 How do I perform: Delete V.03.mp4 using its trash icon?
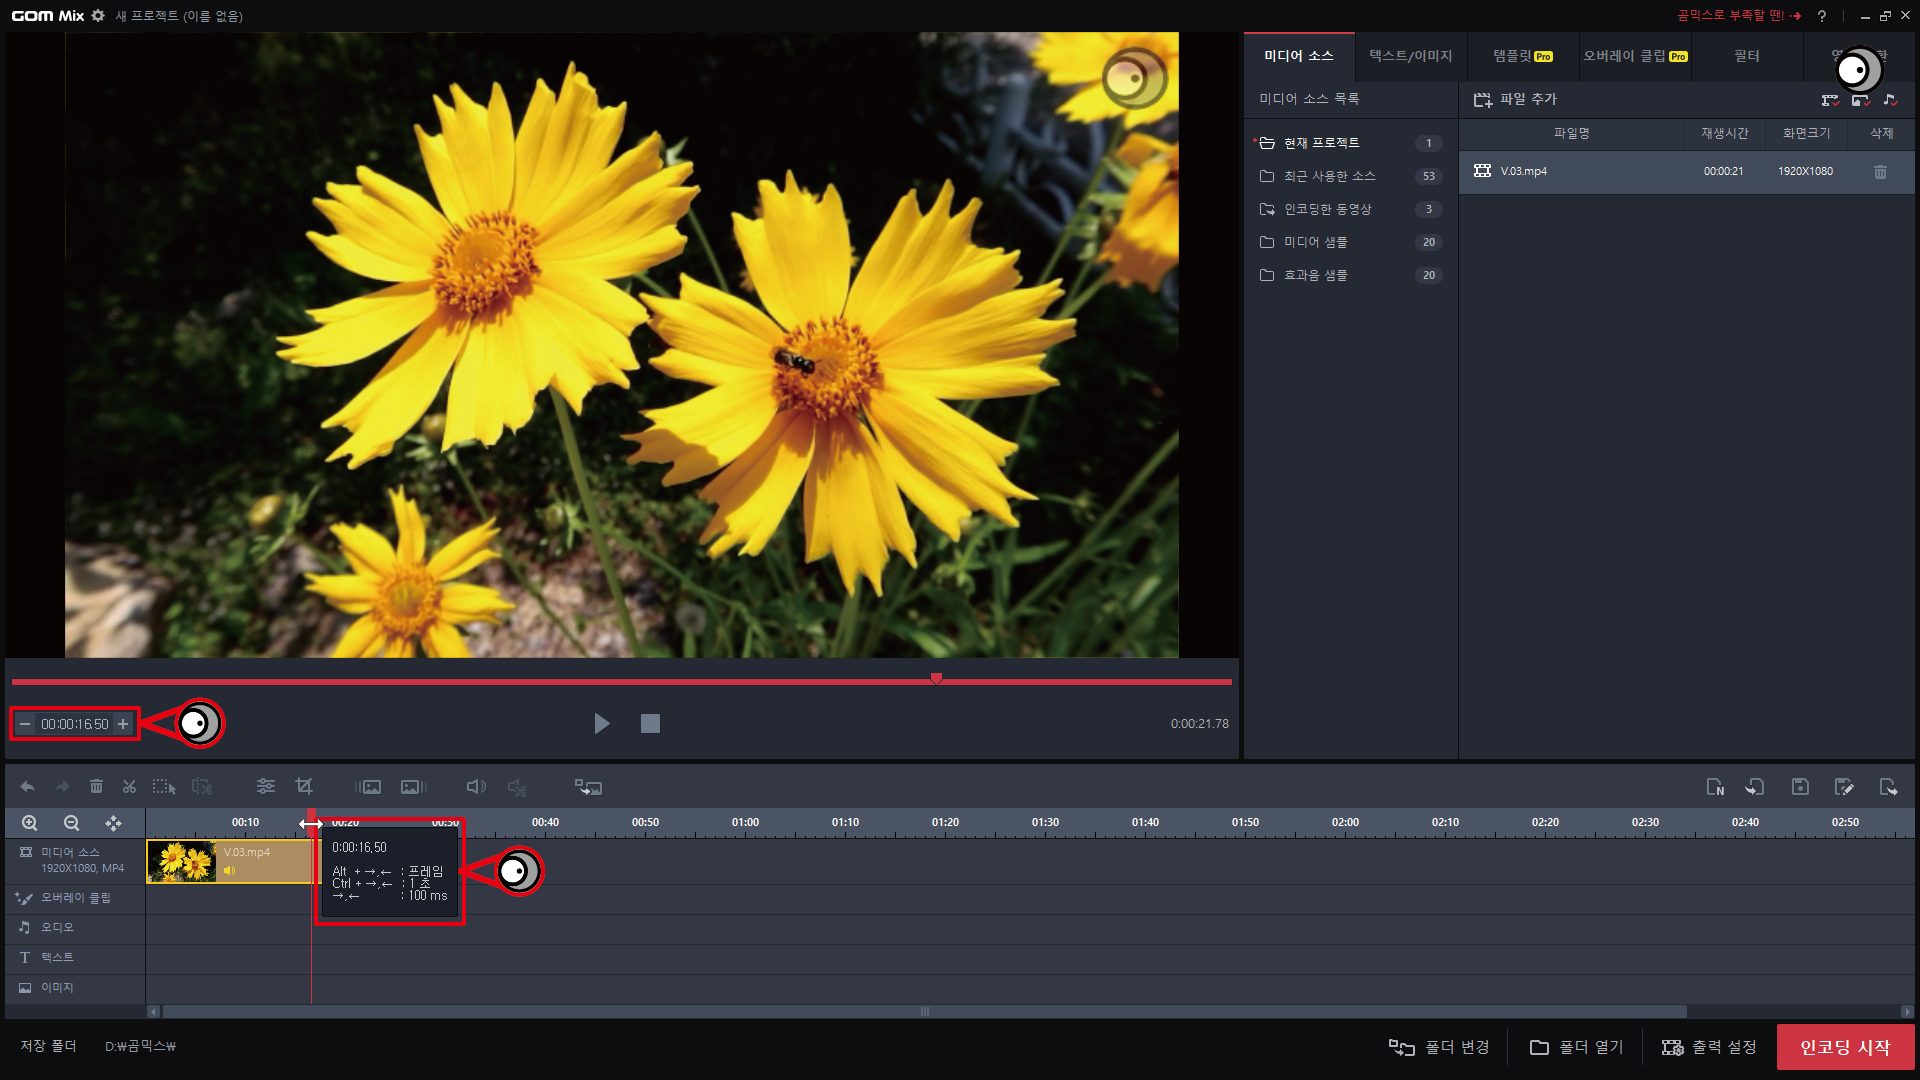point(1880,172)
